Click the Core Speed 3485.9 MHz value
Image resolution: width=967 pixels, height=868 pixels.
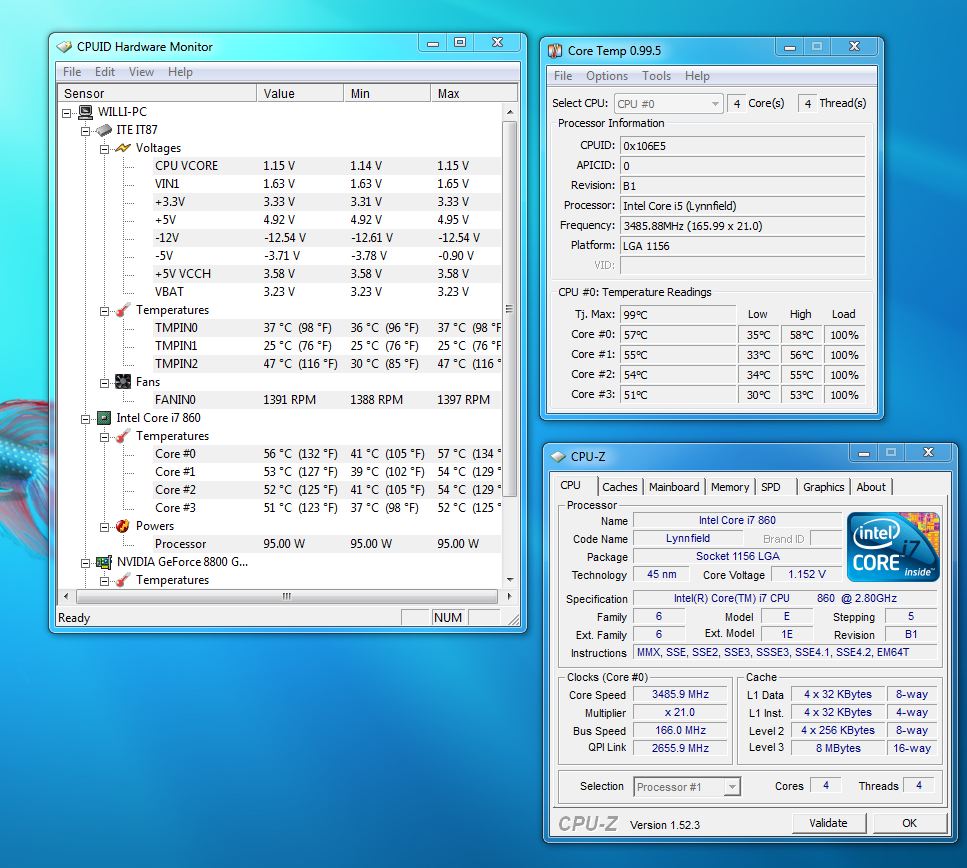click(680, 694)
